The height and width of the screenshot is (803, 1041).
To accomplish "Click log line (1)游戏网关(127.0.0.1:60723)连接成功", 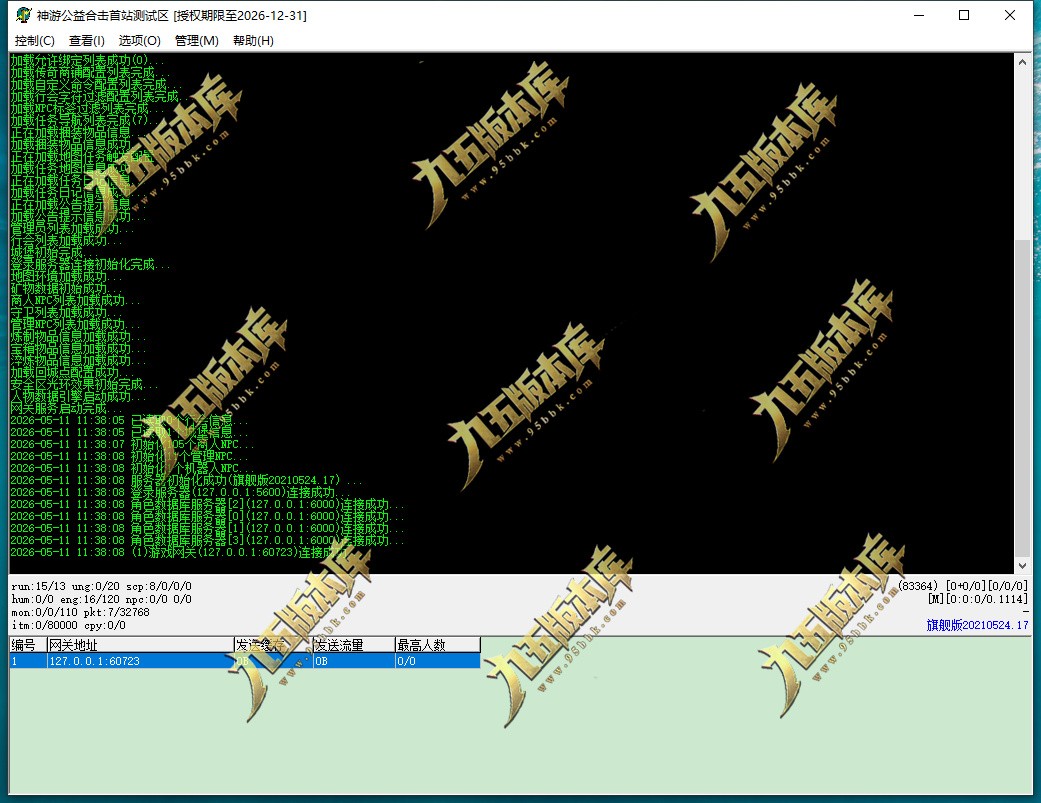I will (180, 552).
